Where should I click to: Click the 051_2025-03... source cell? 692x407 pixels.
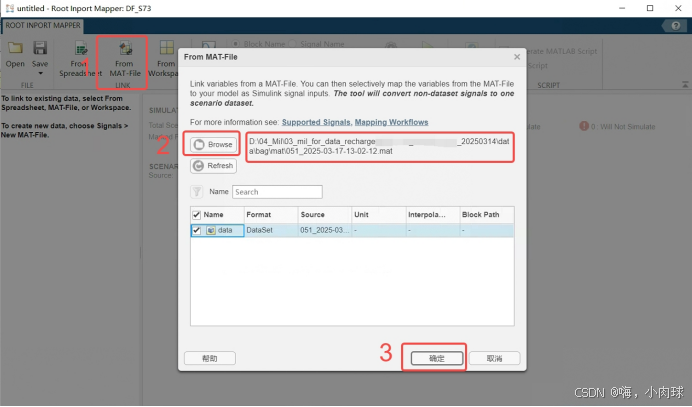click(x=325, y=230)
